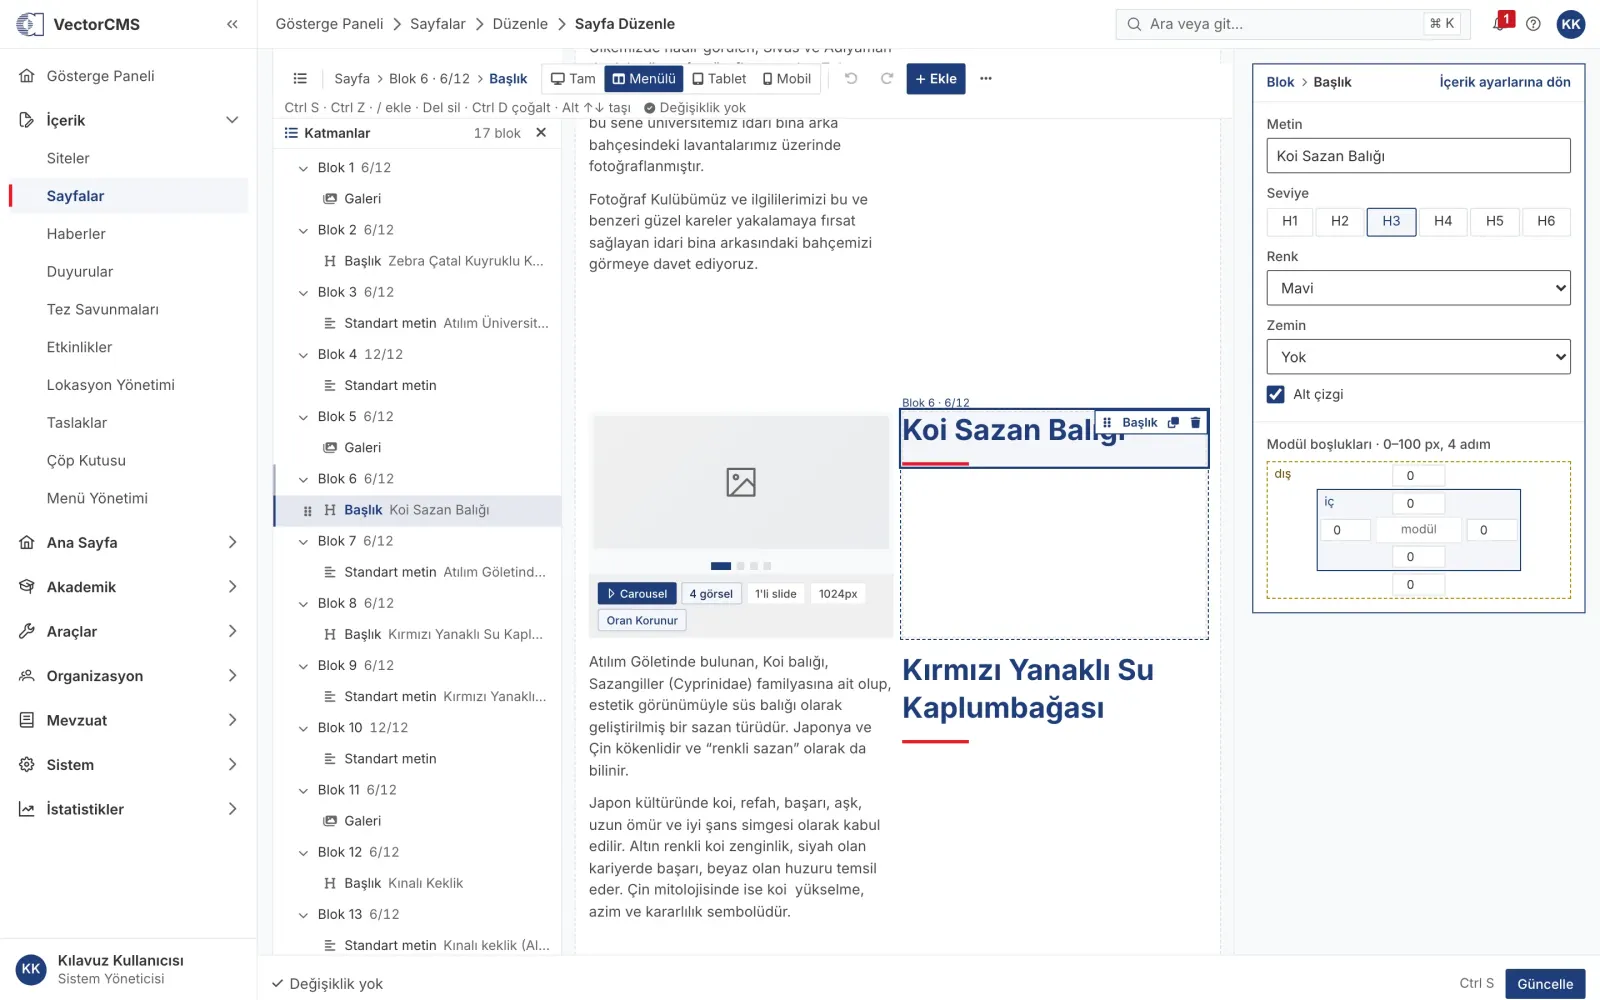The width and height of the screenshot is (1600, 1000).
Task: Collapse the sidebar with double-chevron icon
Action: click(232, 24)
